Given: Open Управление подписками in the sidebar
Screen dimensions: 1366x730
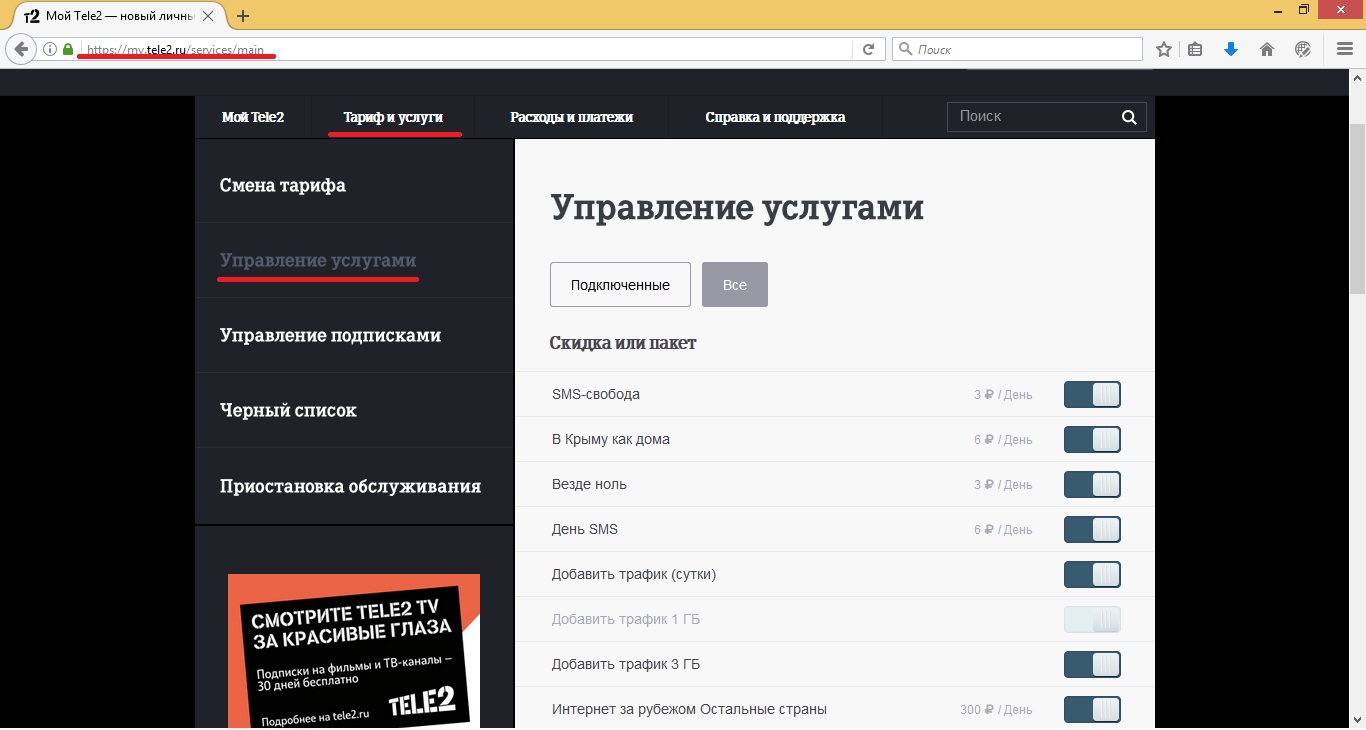Looking at the screenshot, I should [328, 335].
